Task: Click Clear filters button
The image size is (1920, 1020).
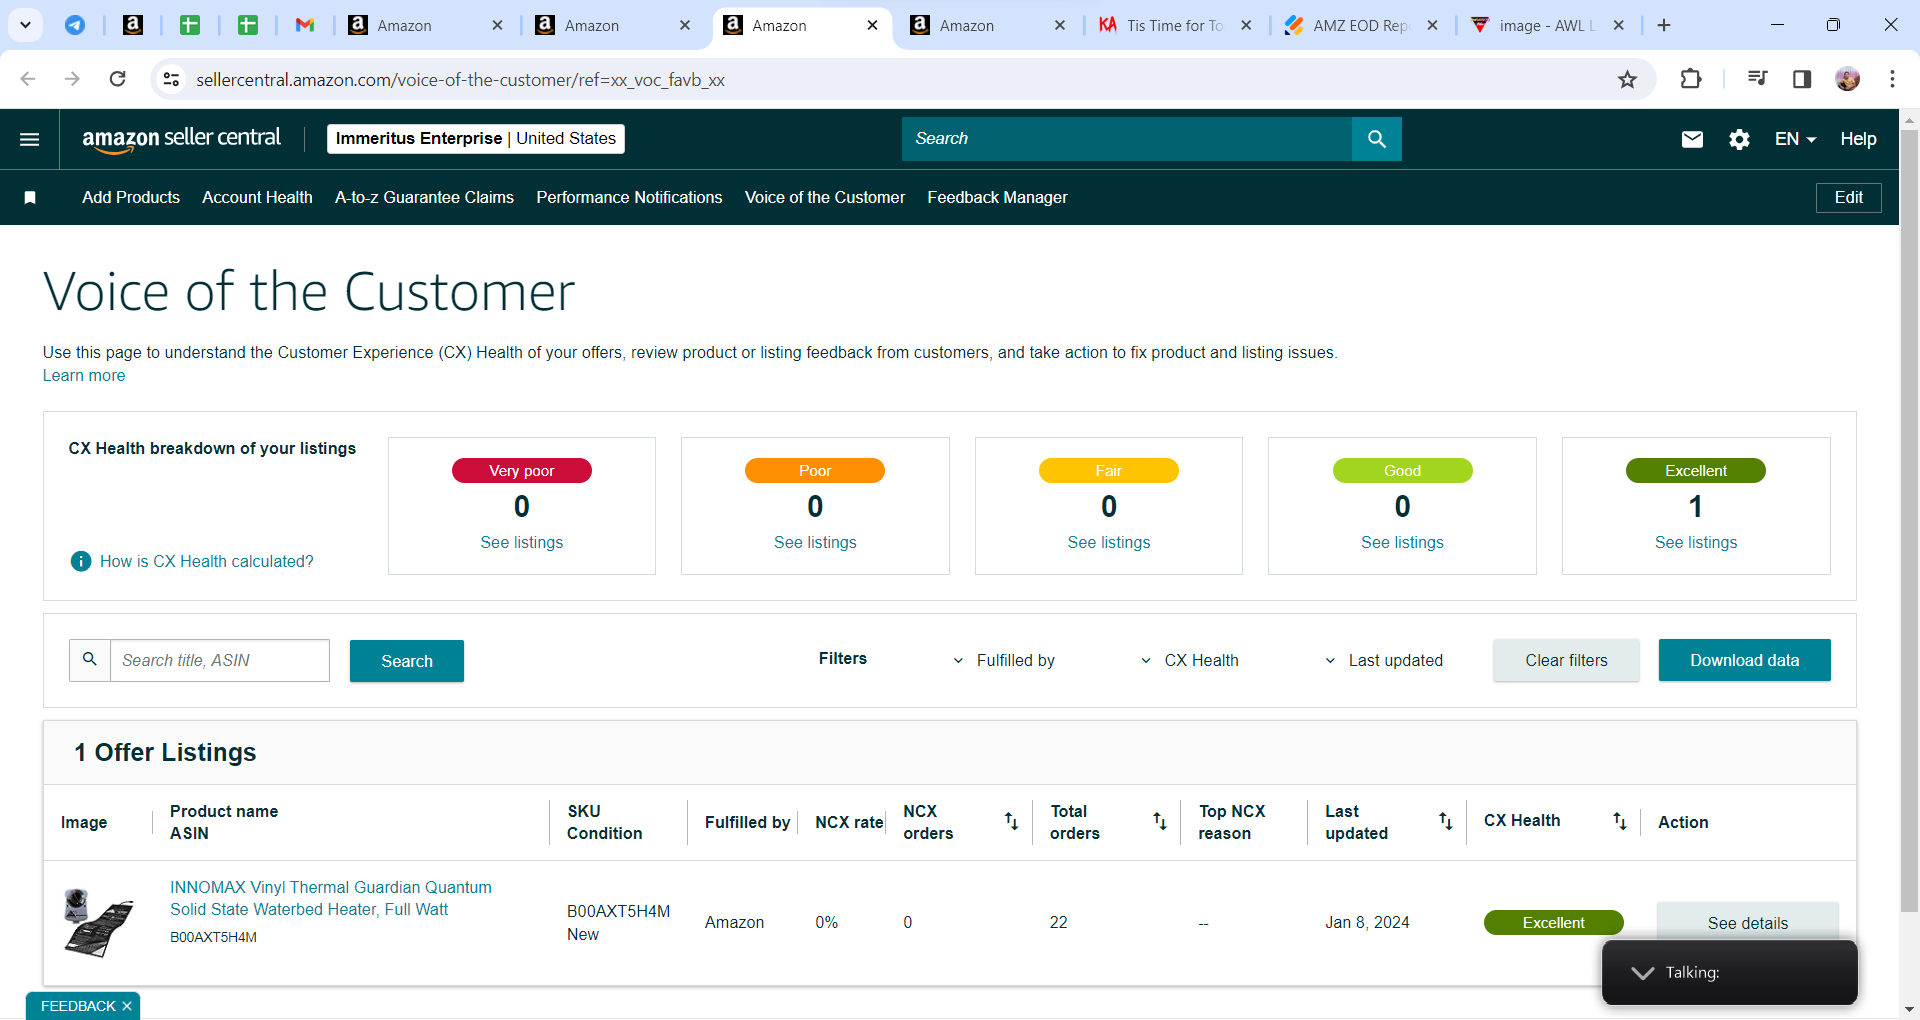Action: [x=1566, y=660]
